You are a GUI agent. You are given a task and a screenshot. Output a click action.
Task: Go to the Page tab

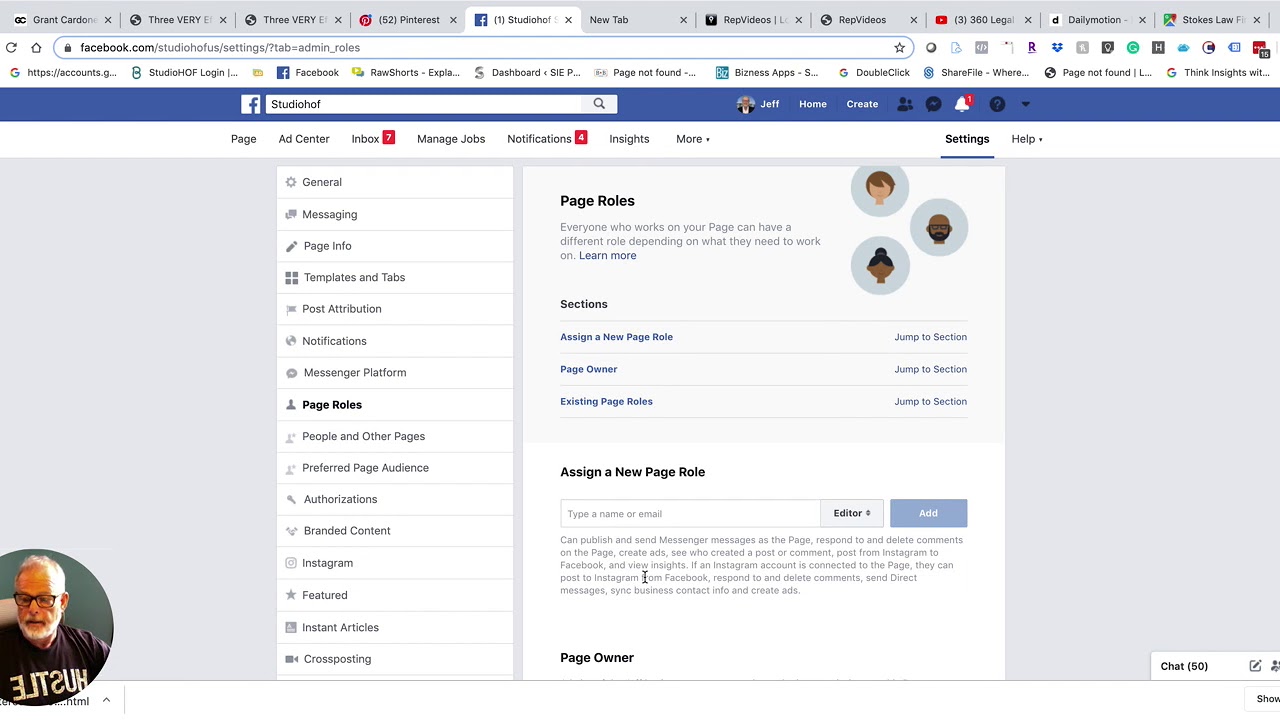pyautogui.click(x=243, y=139)
